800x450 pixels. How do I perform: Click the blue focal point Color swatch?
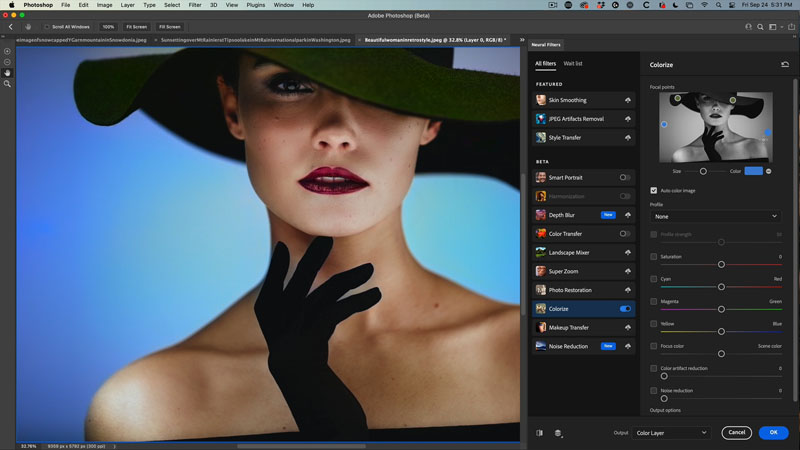point(753,171)
